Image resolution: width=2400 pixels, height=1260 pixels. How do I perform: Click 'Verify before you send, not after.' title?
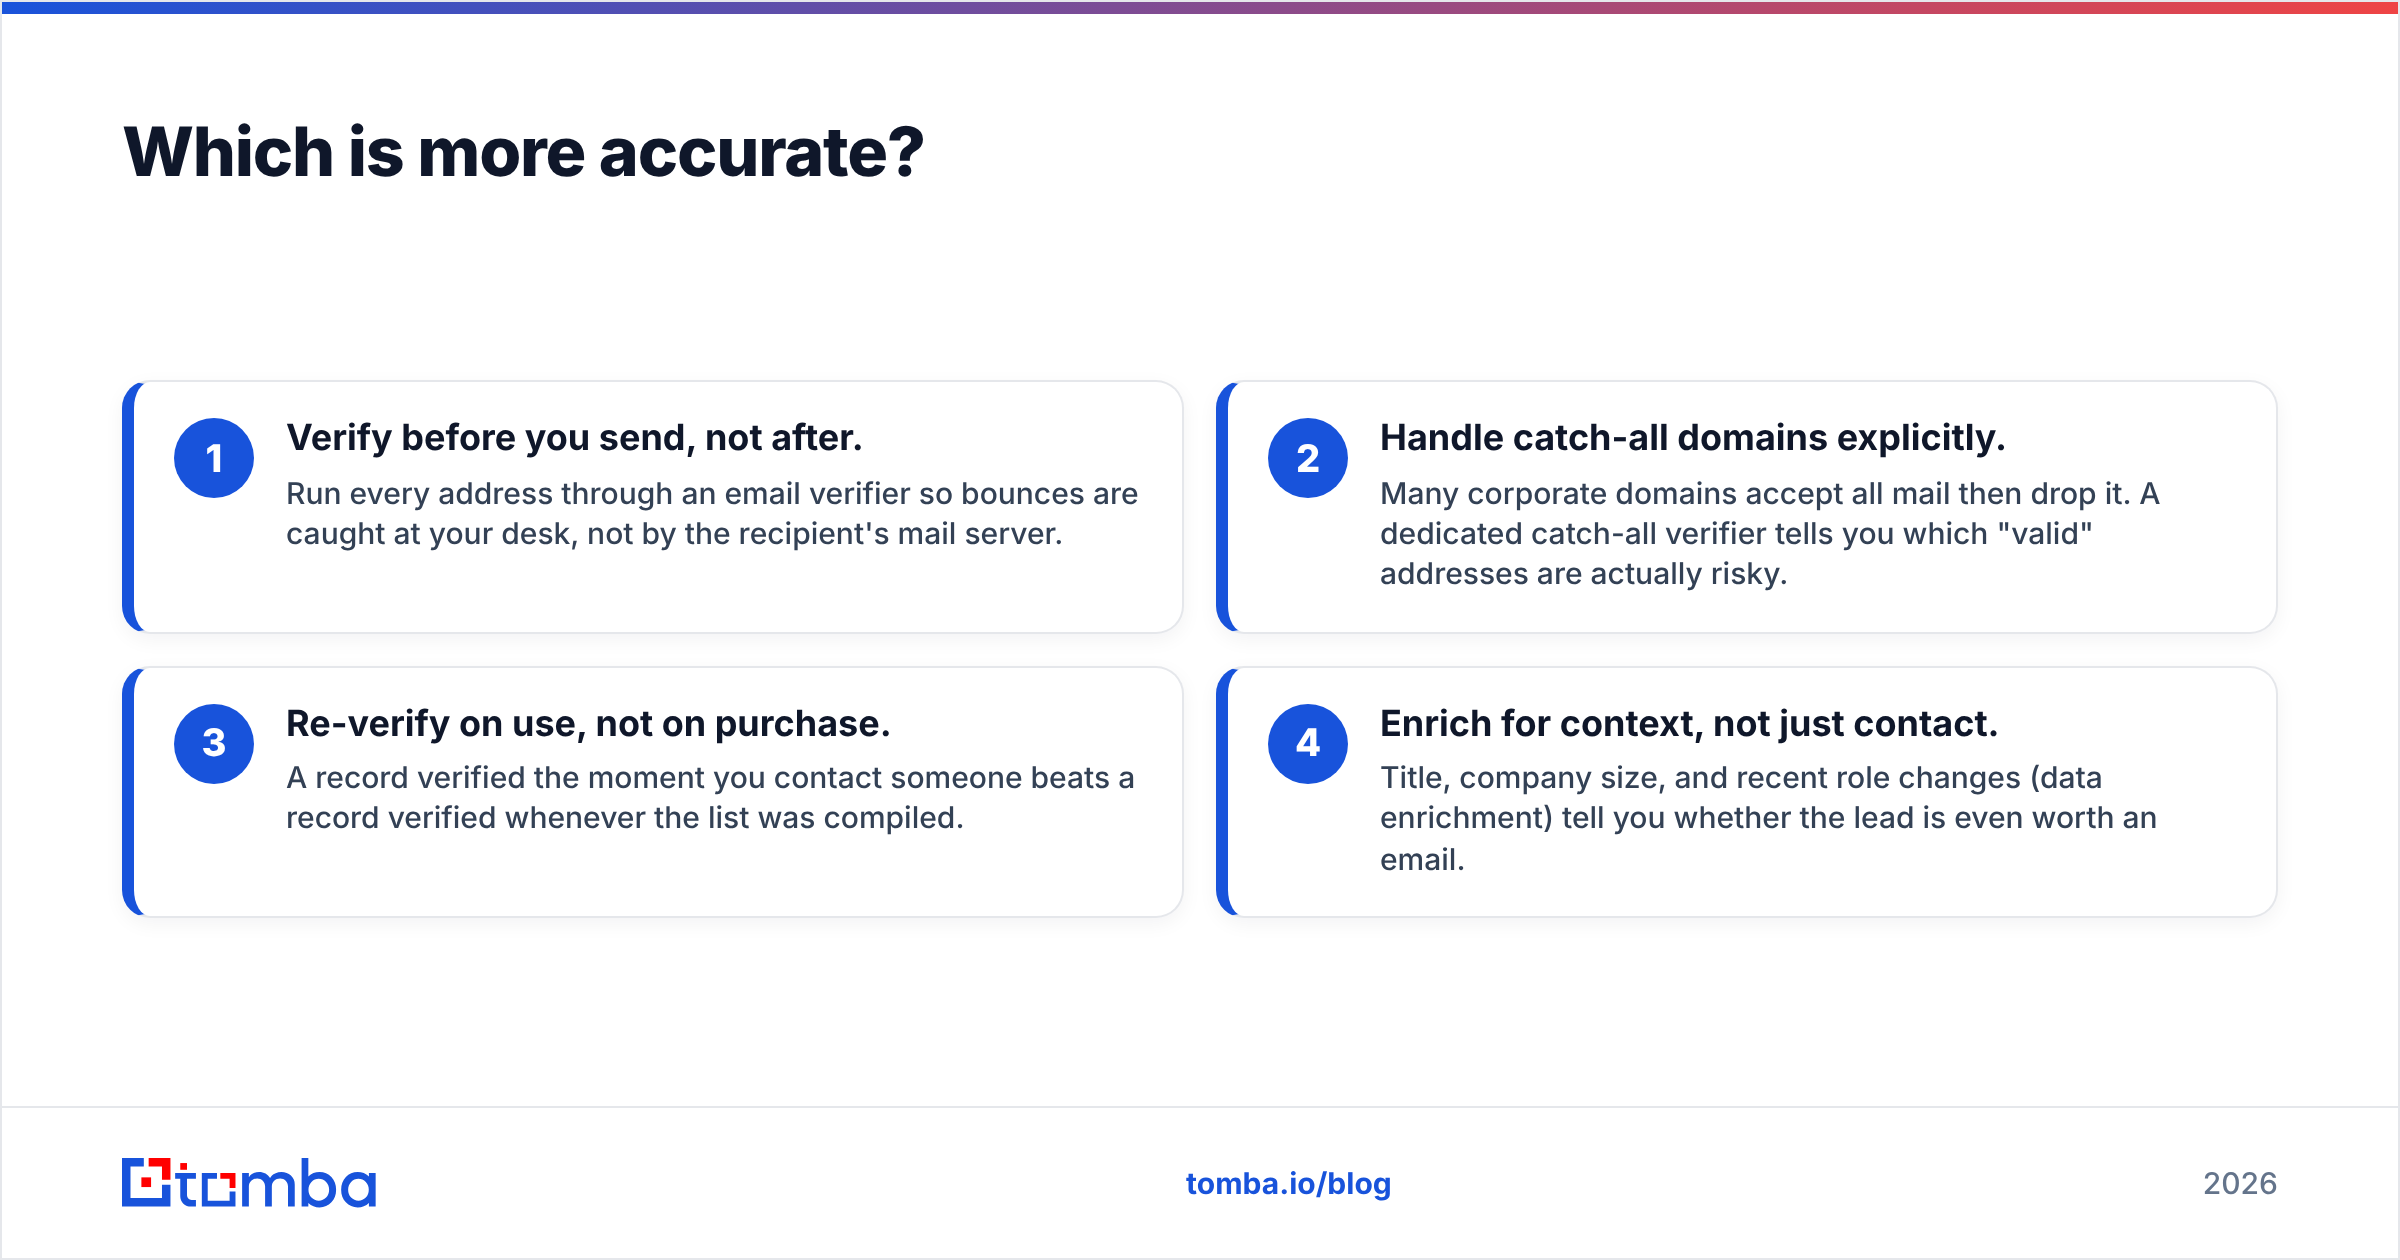[574, 438]
